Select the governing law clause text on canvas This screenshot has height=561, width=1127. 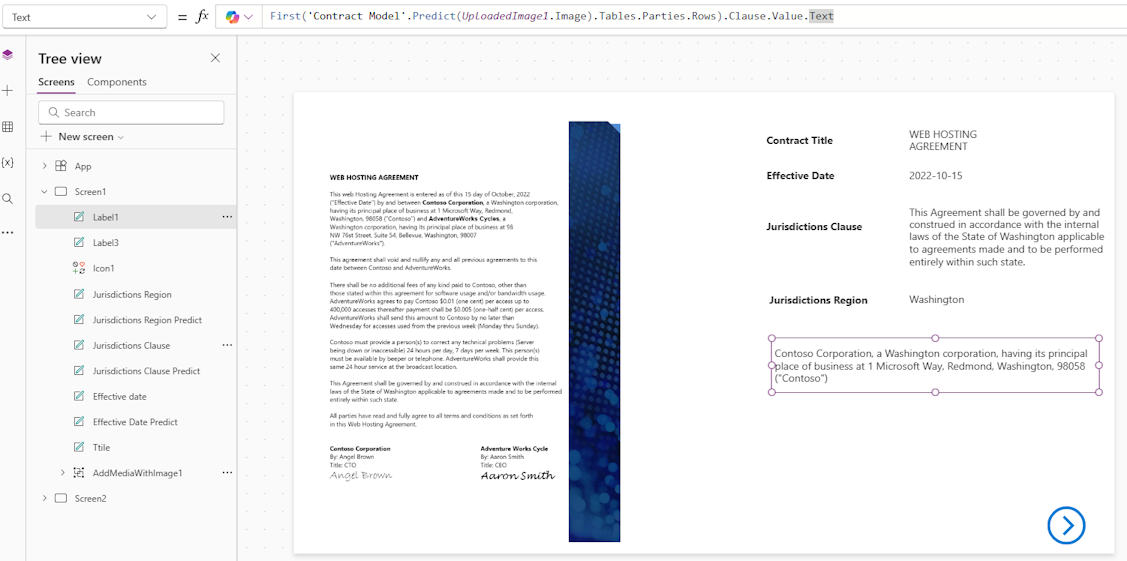click(x=1006, y=237)
